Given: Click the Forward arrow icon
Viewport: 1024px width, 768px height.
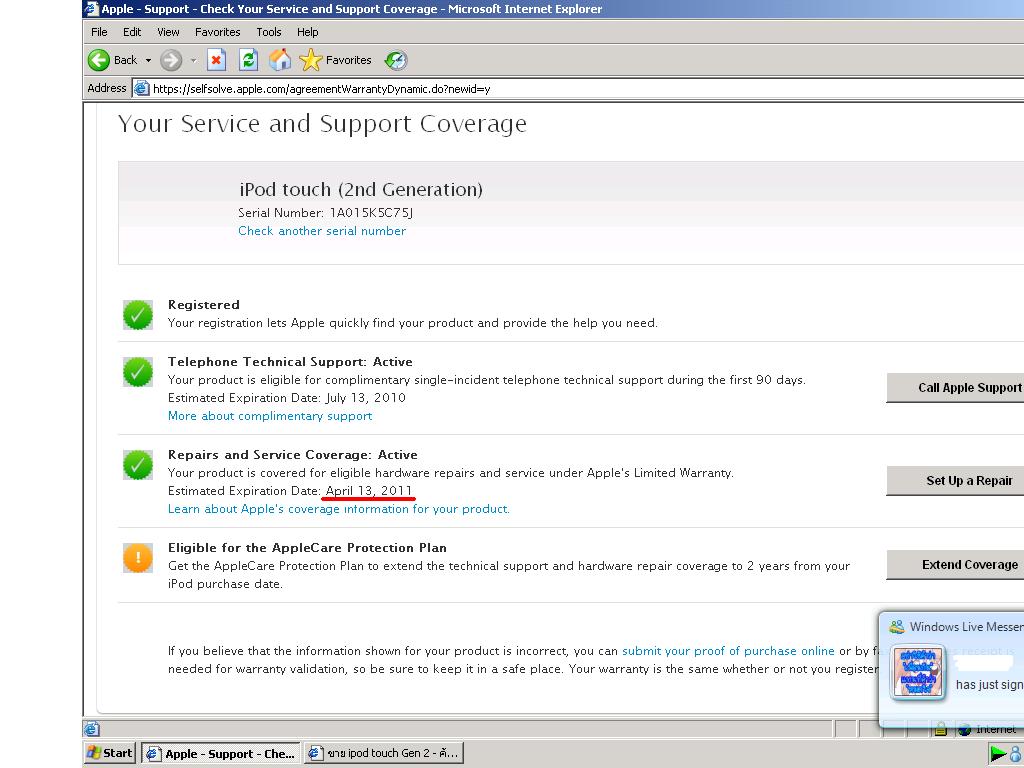Looking at the screenshot, I should coord(171,60).
